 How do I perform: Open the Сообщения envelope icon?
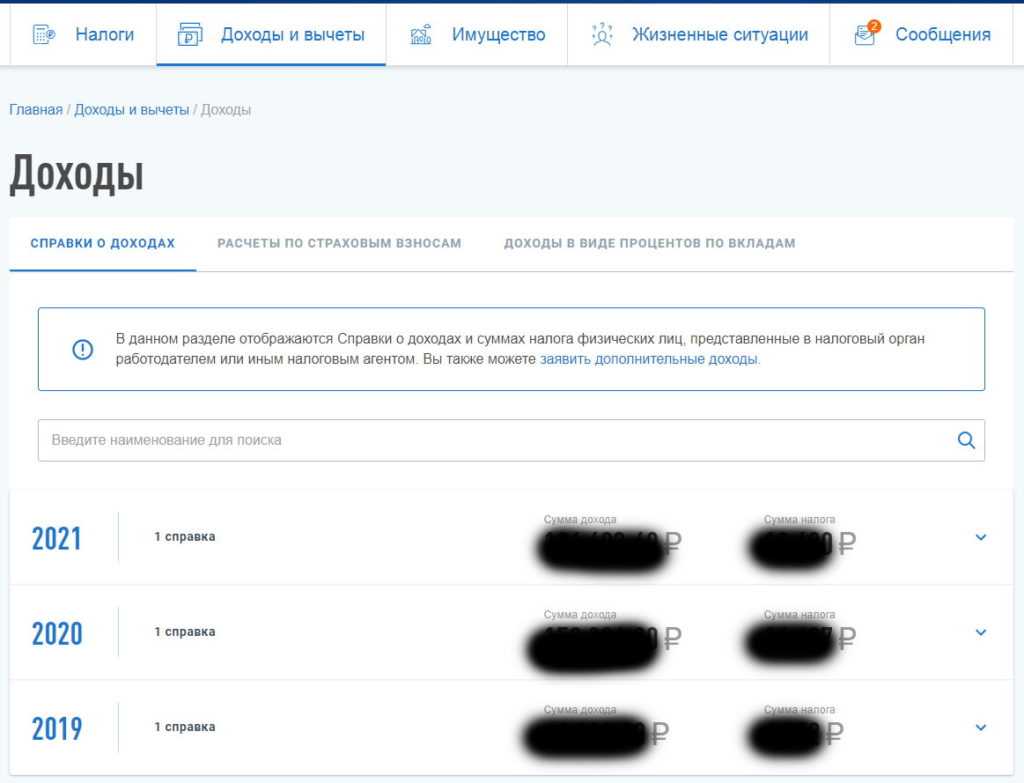pos(864,36)
